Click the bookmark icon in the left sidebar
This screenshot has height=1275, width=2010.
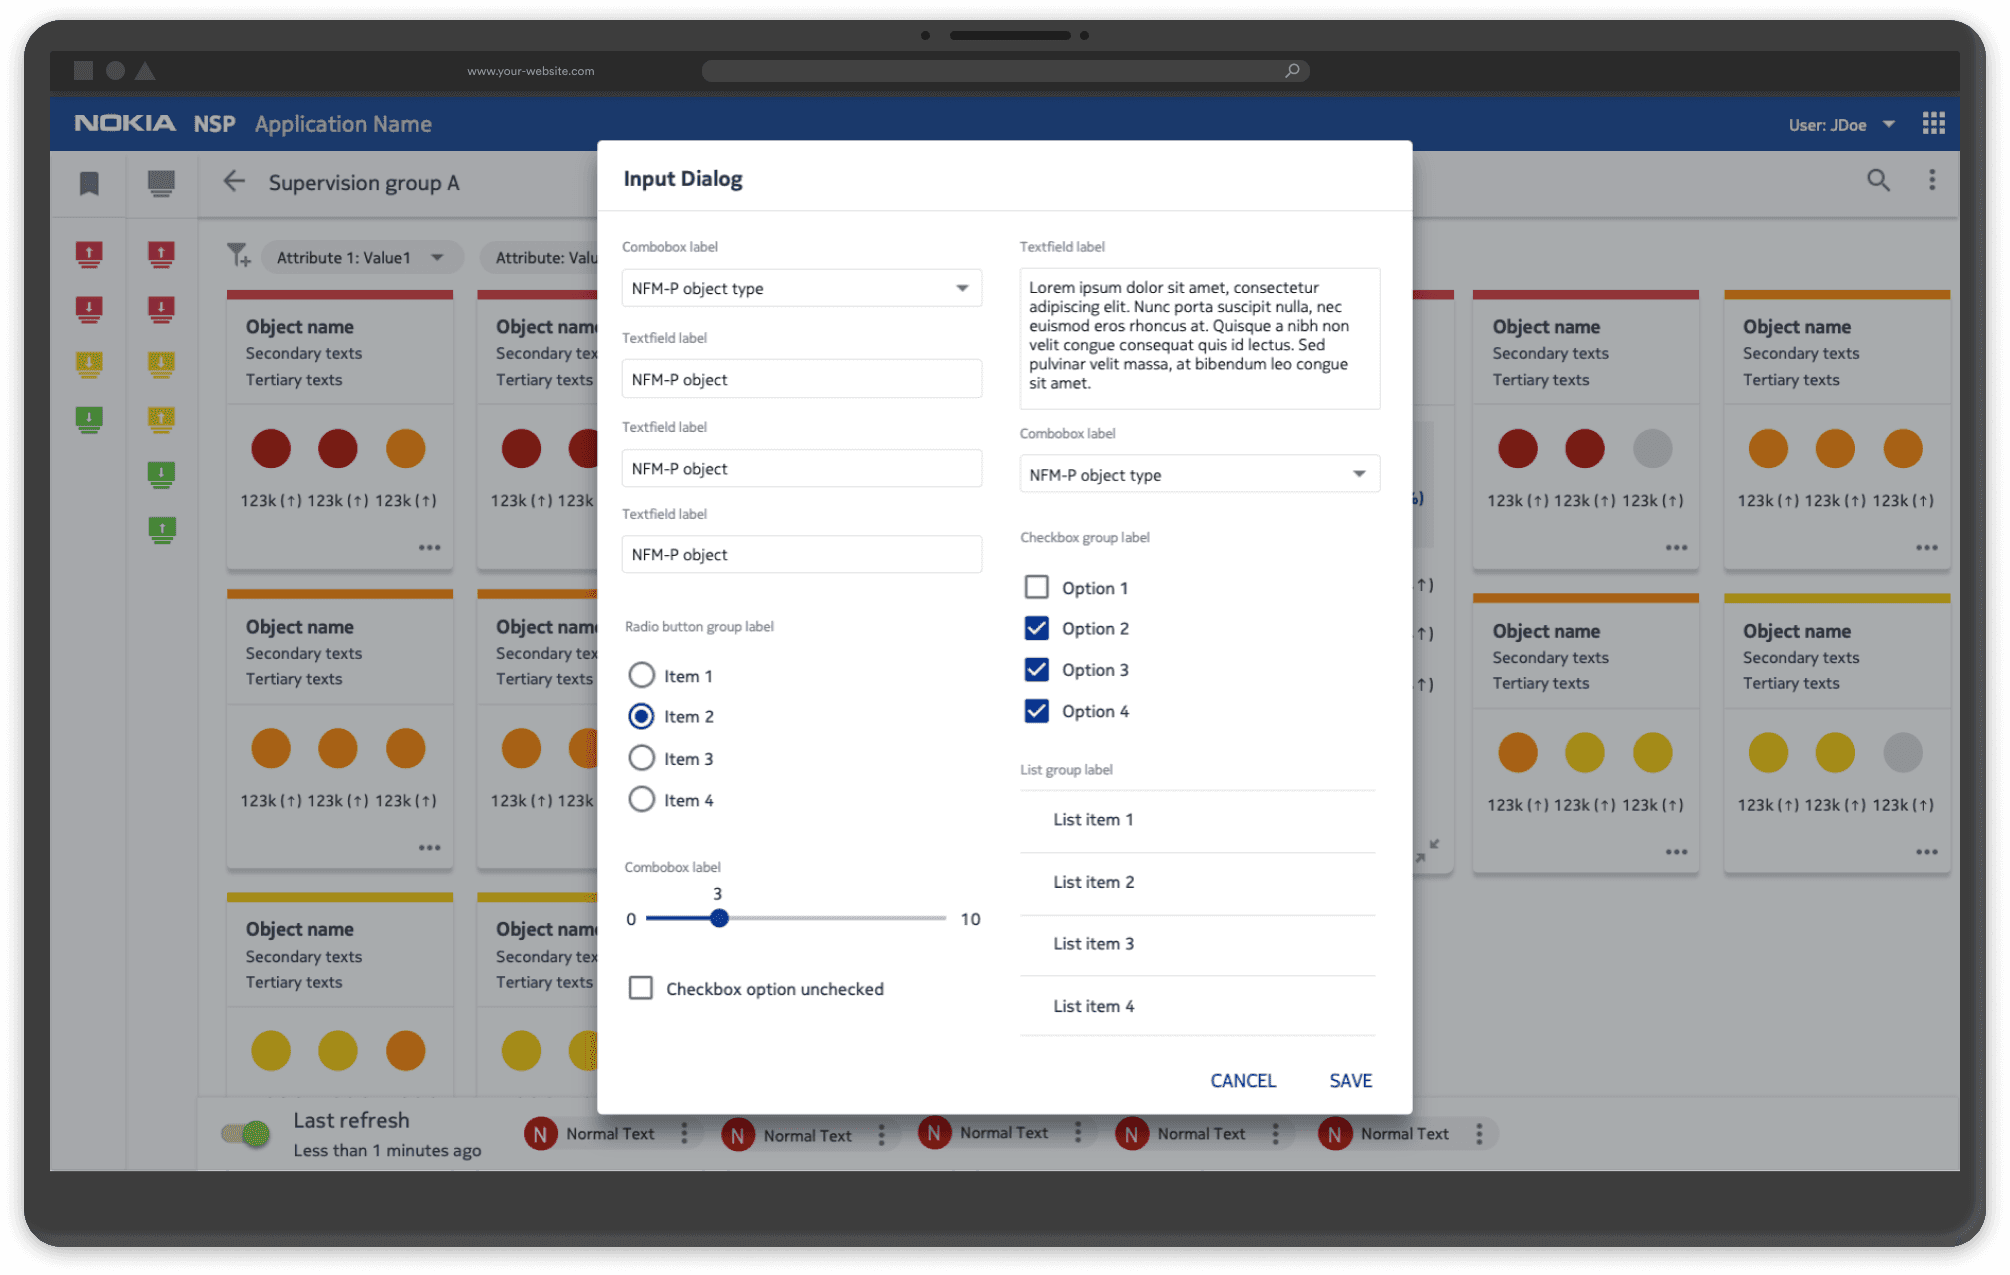click(89, 183)
